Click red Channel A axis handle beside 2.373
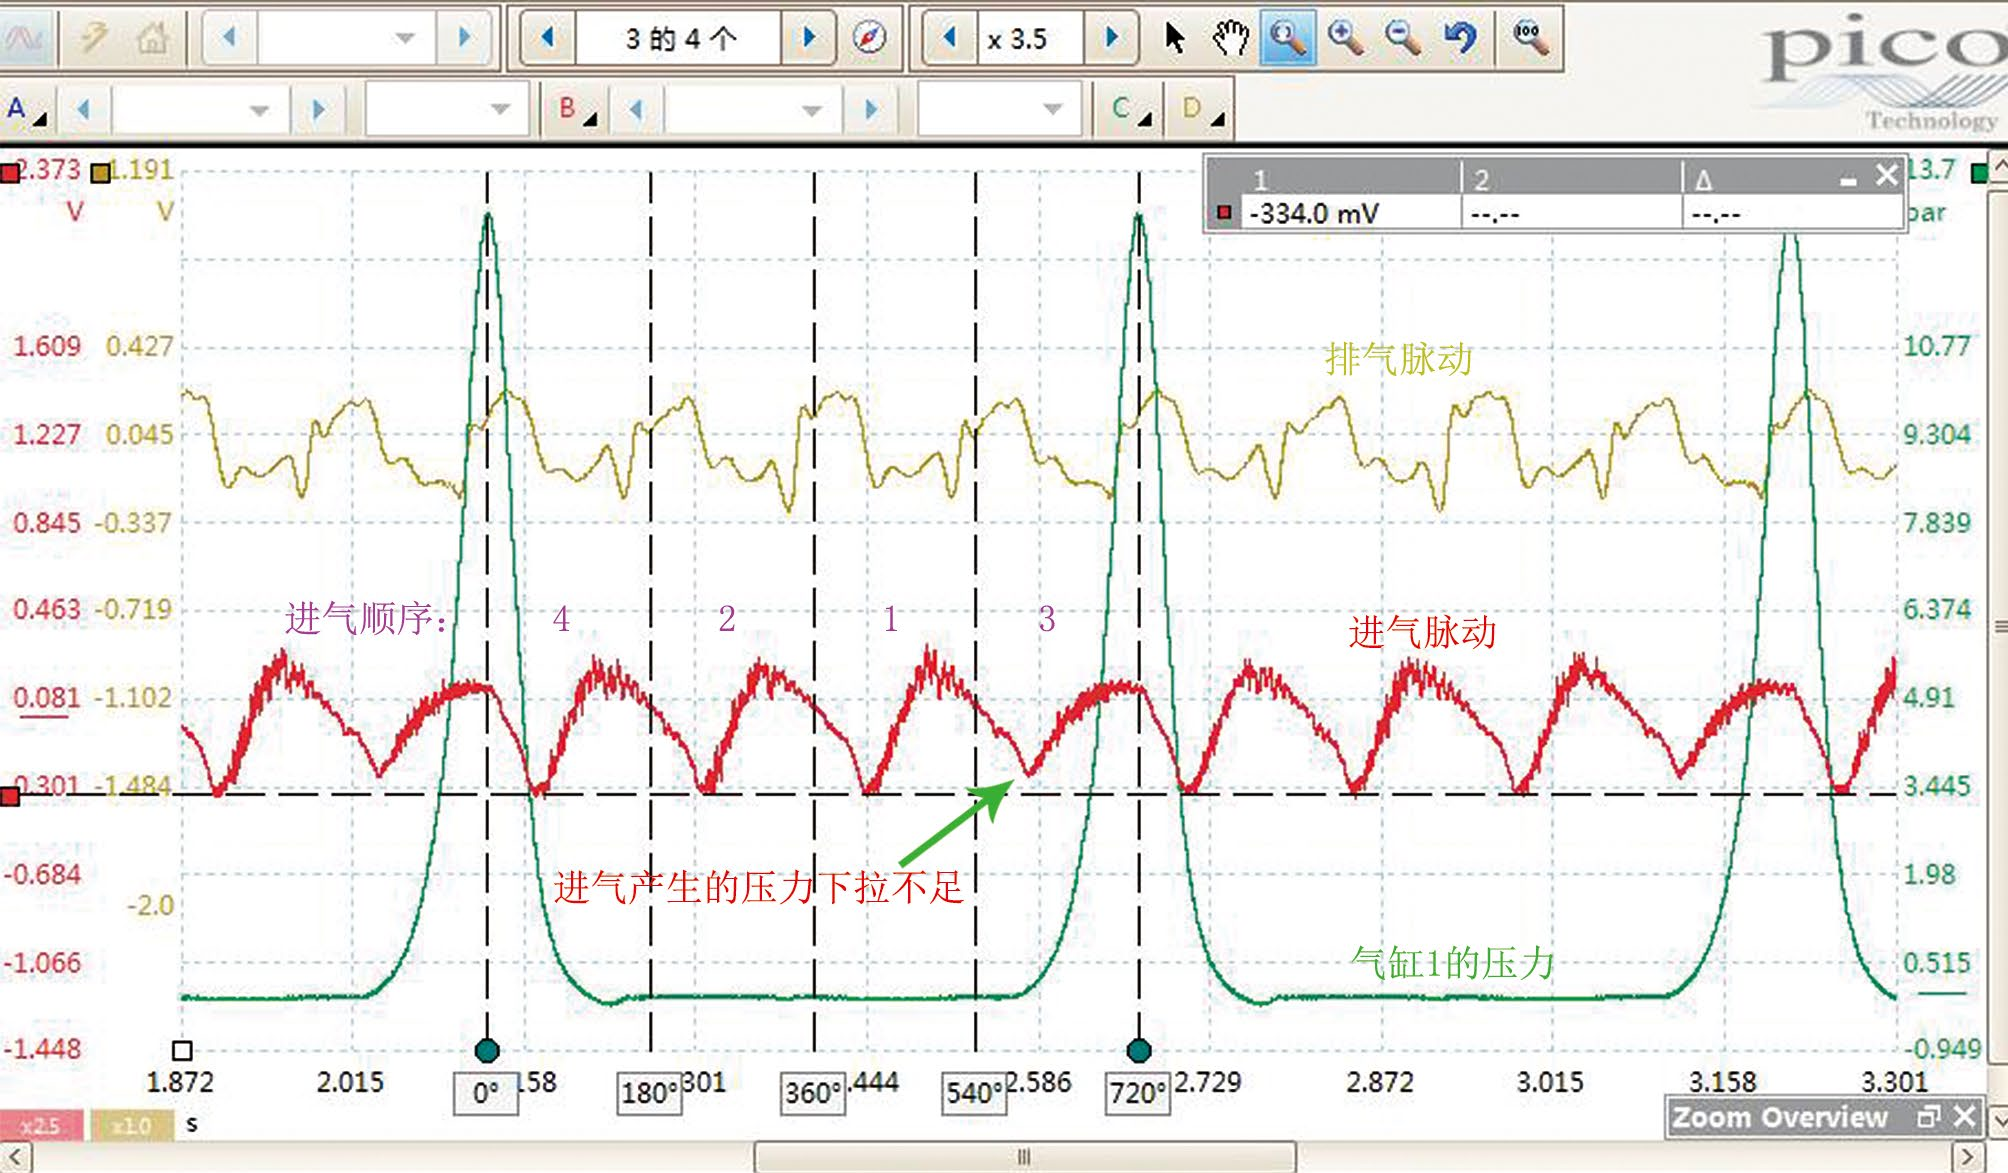2008x1173 pixels. [10, 174]
